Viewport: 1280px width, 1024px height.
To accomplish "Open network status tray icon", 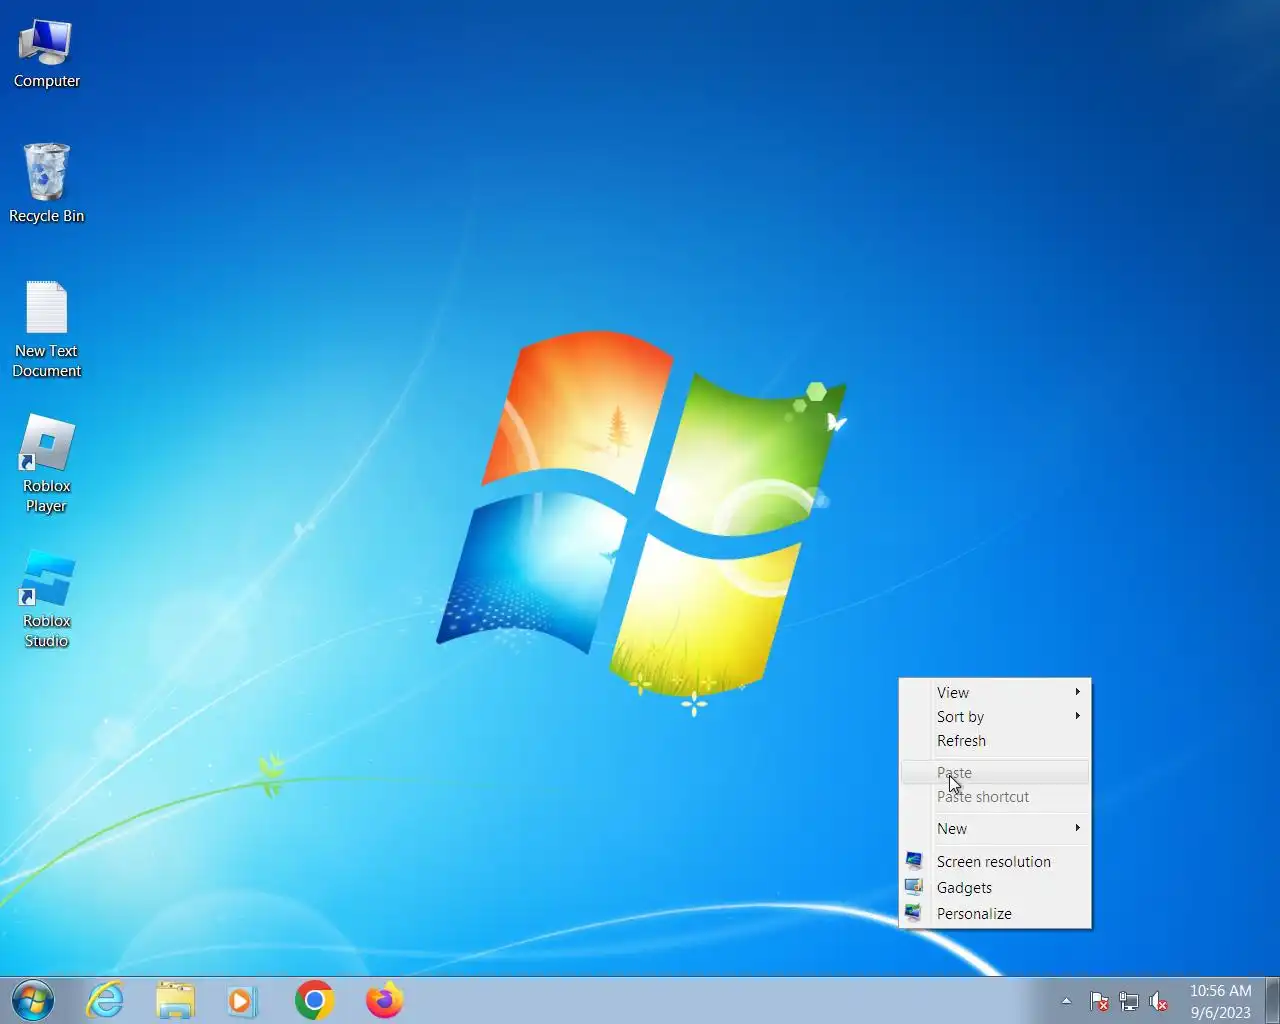I will (x=1129, y=1001).
